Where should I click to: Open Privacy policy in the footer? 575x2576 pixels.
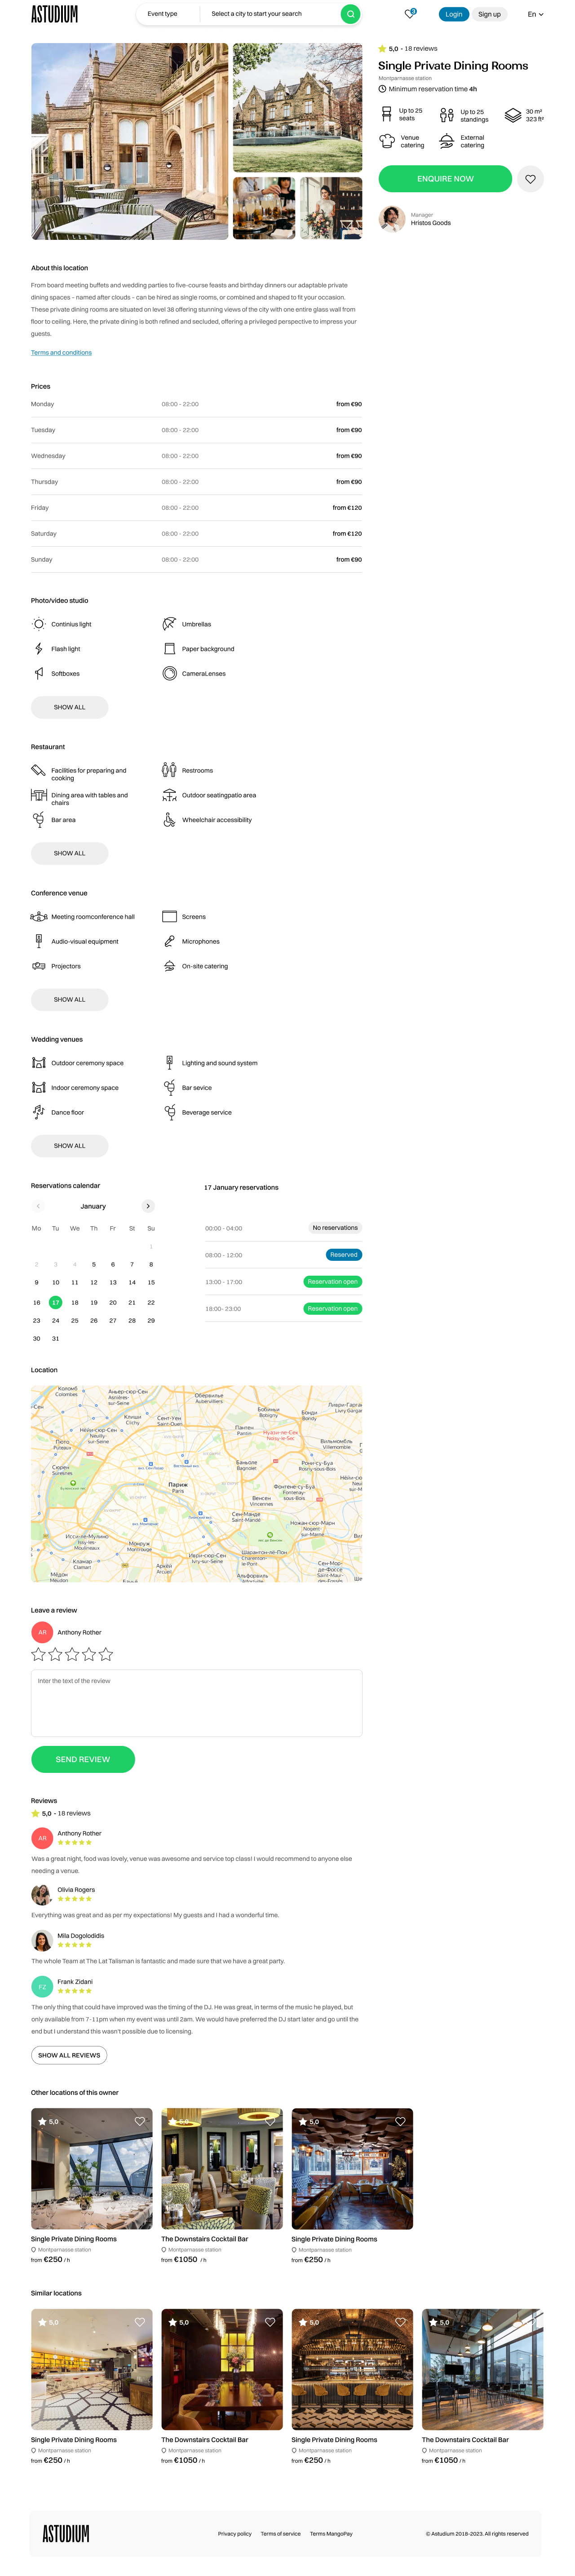(235, 2534)
